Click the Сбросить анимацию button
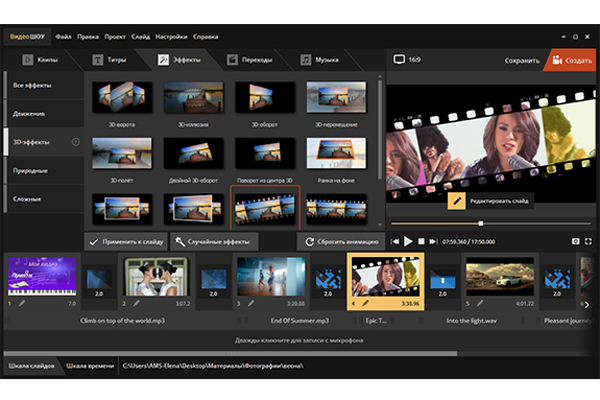600x400 pixels. point(336,241)
